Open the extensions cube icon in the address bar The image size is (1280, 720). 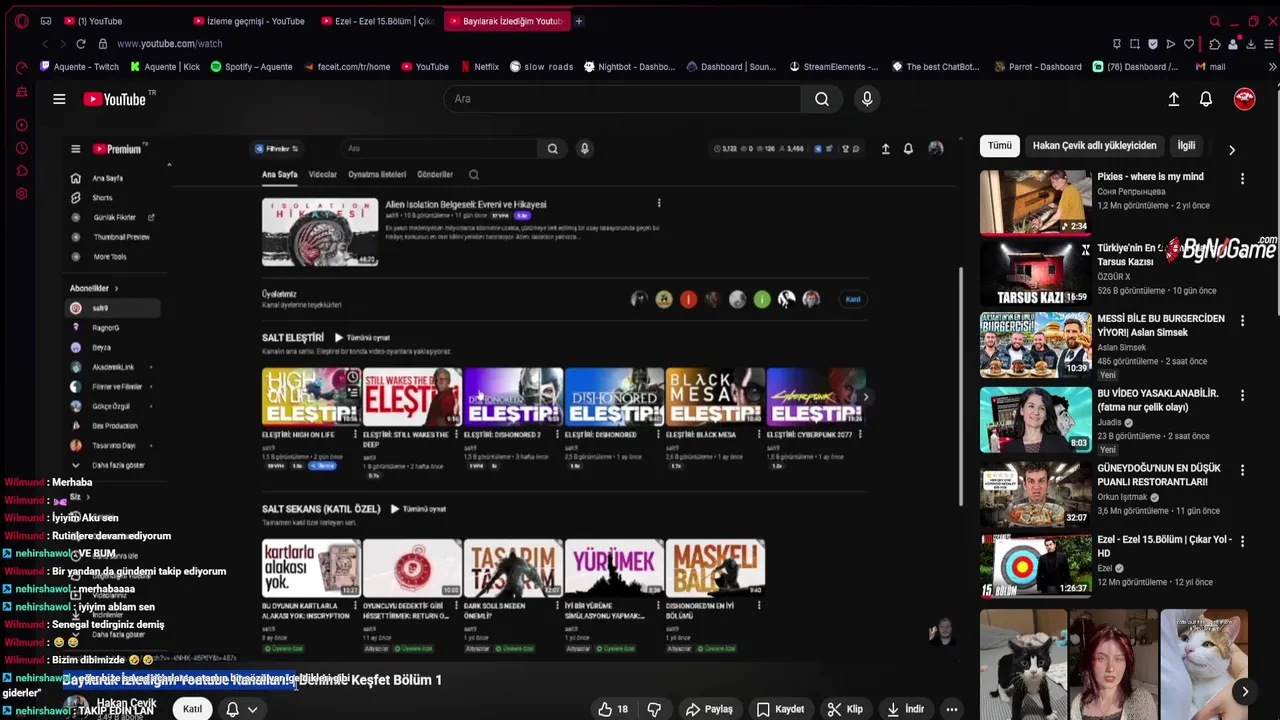(1215, 44)
